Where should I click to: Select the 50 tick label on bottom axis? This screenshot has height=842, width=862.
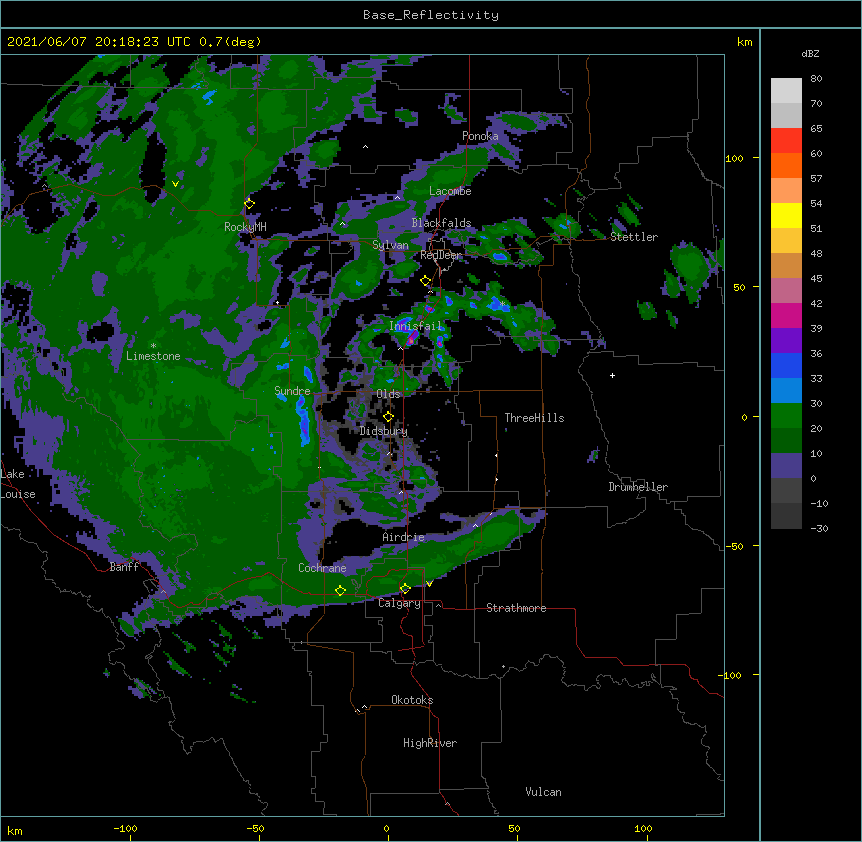514,828
